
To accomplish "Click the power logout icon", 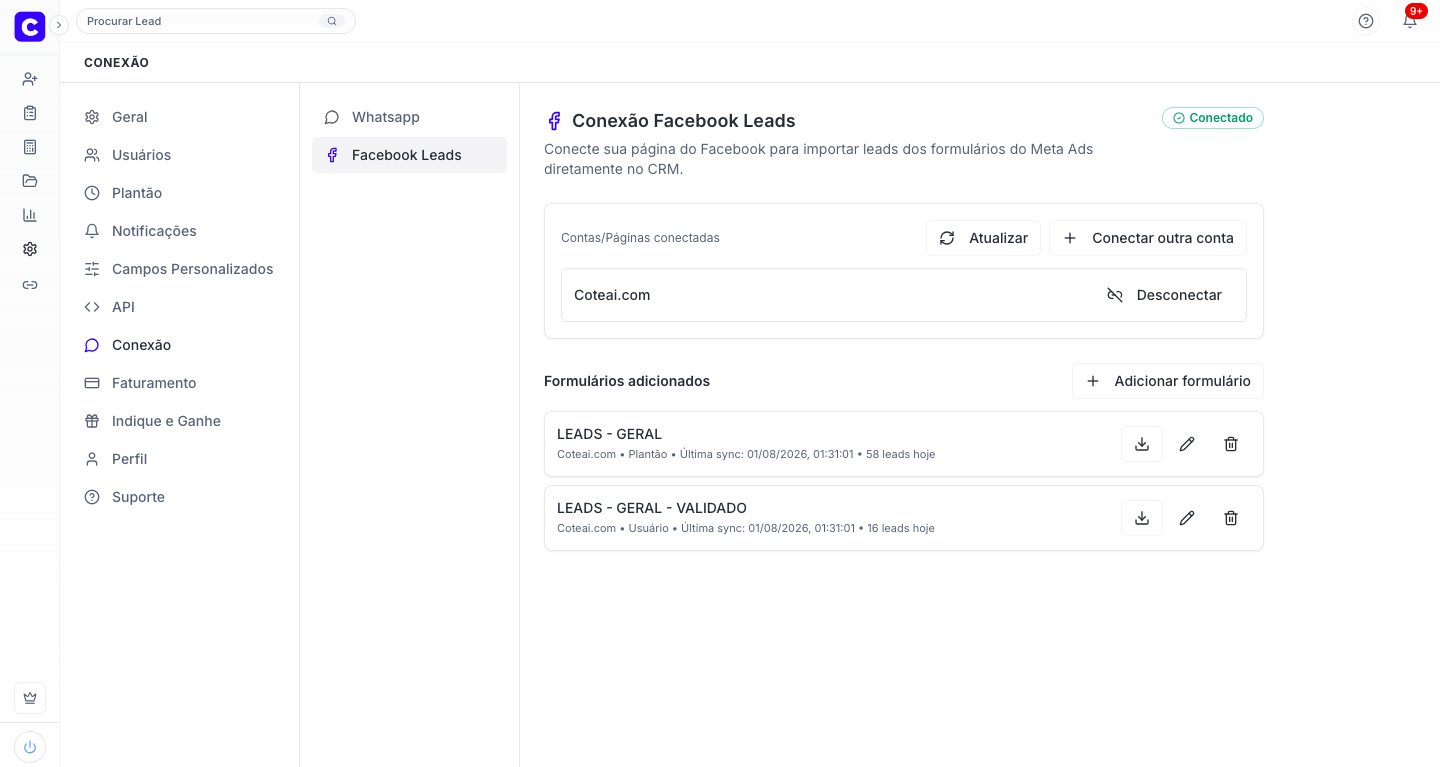I will pyautogui.click(x=30, y=747).
